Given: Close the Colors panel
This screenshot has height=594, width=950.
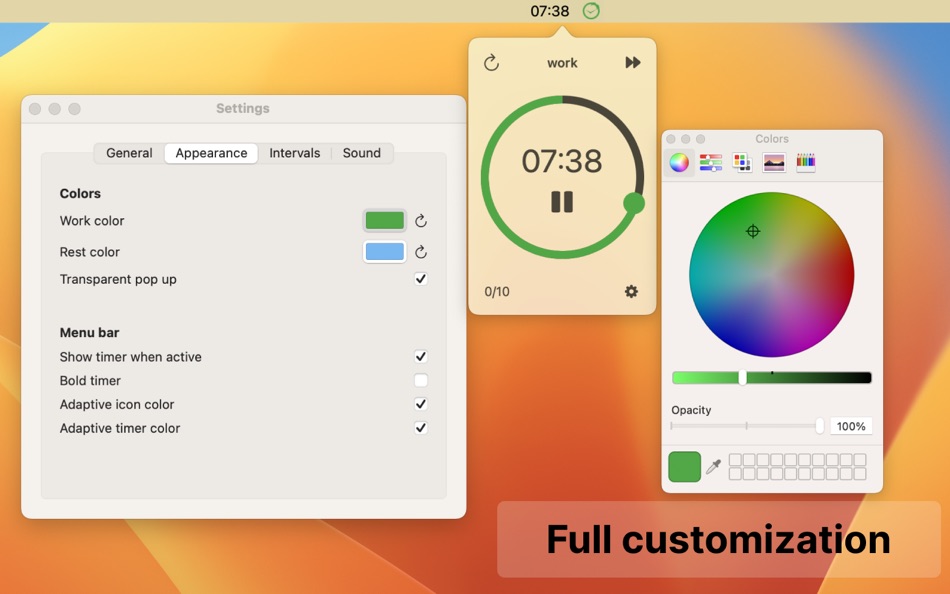Looking at the screenshot, I should tap(671, 139).
